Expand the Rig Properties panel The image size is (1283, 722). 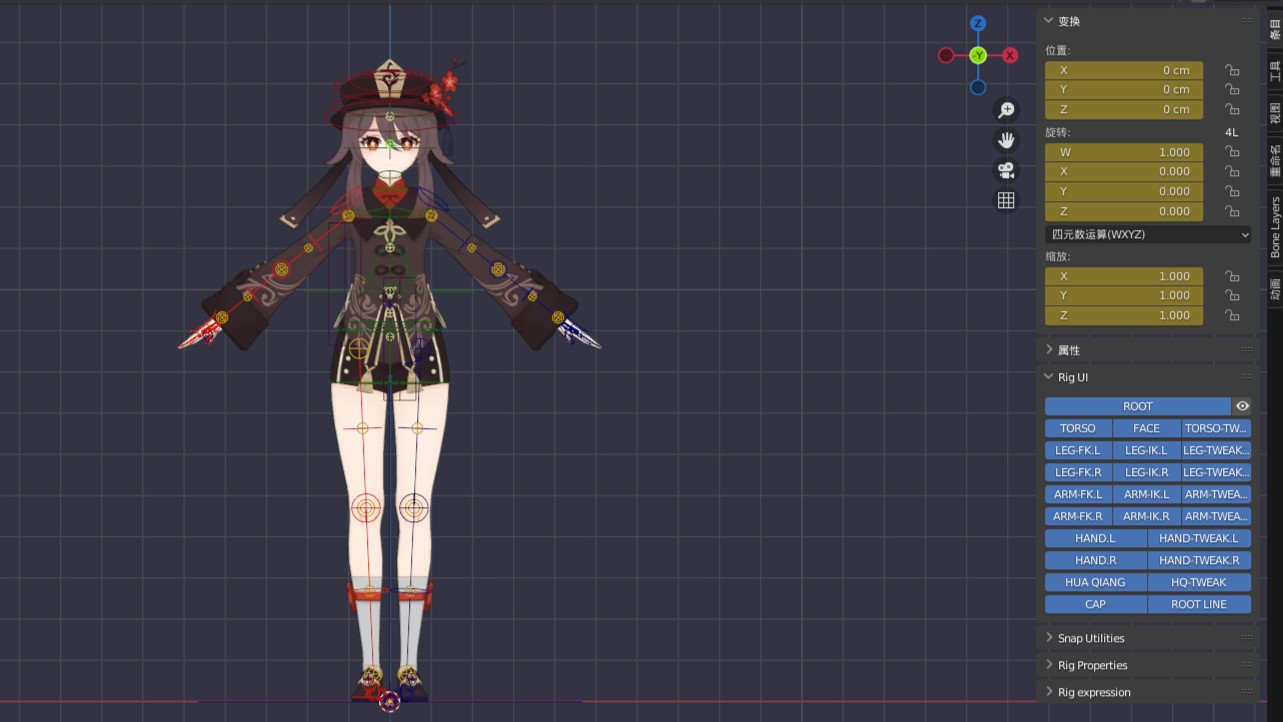click(1092, 665)
